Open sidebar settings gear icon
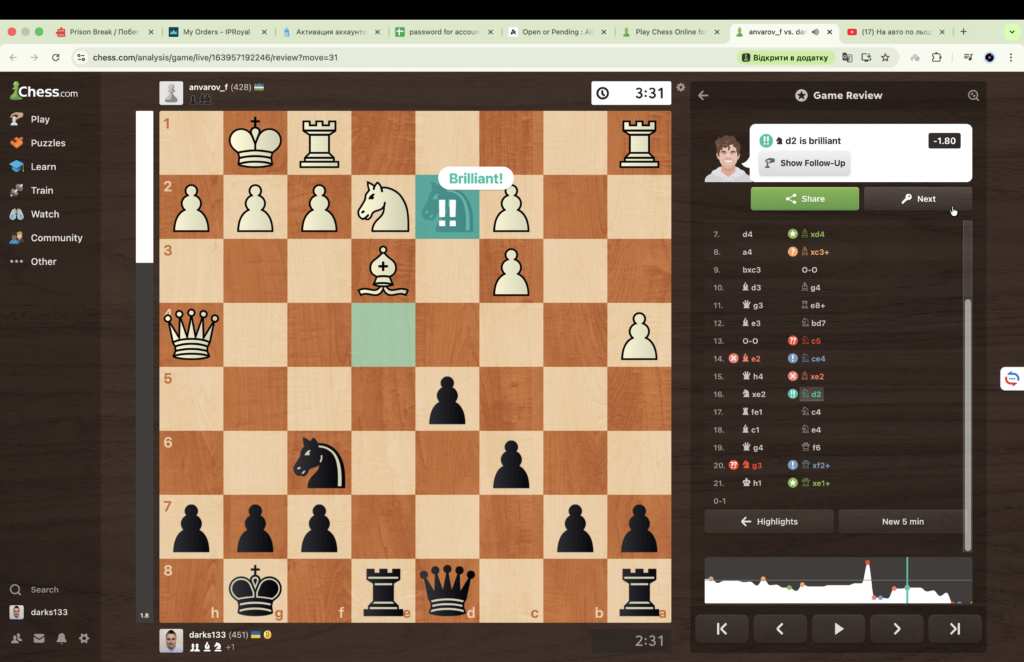This screenshot has height=662, width=1024. 84,638
